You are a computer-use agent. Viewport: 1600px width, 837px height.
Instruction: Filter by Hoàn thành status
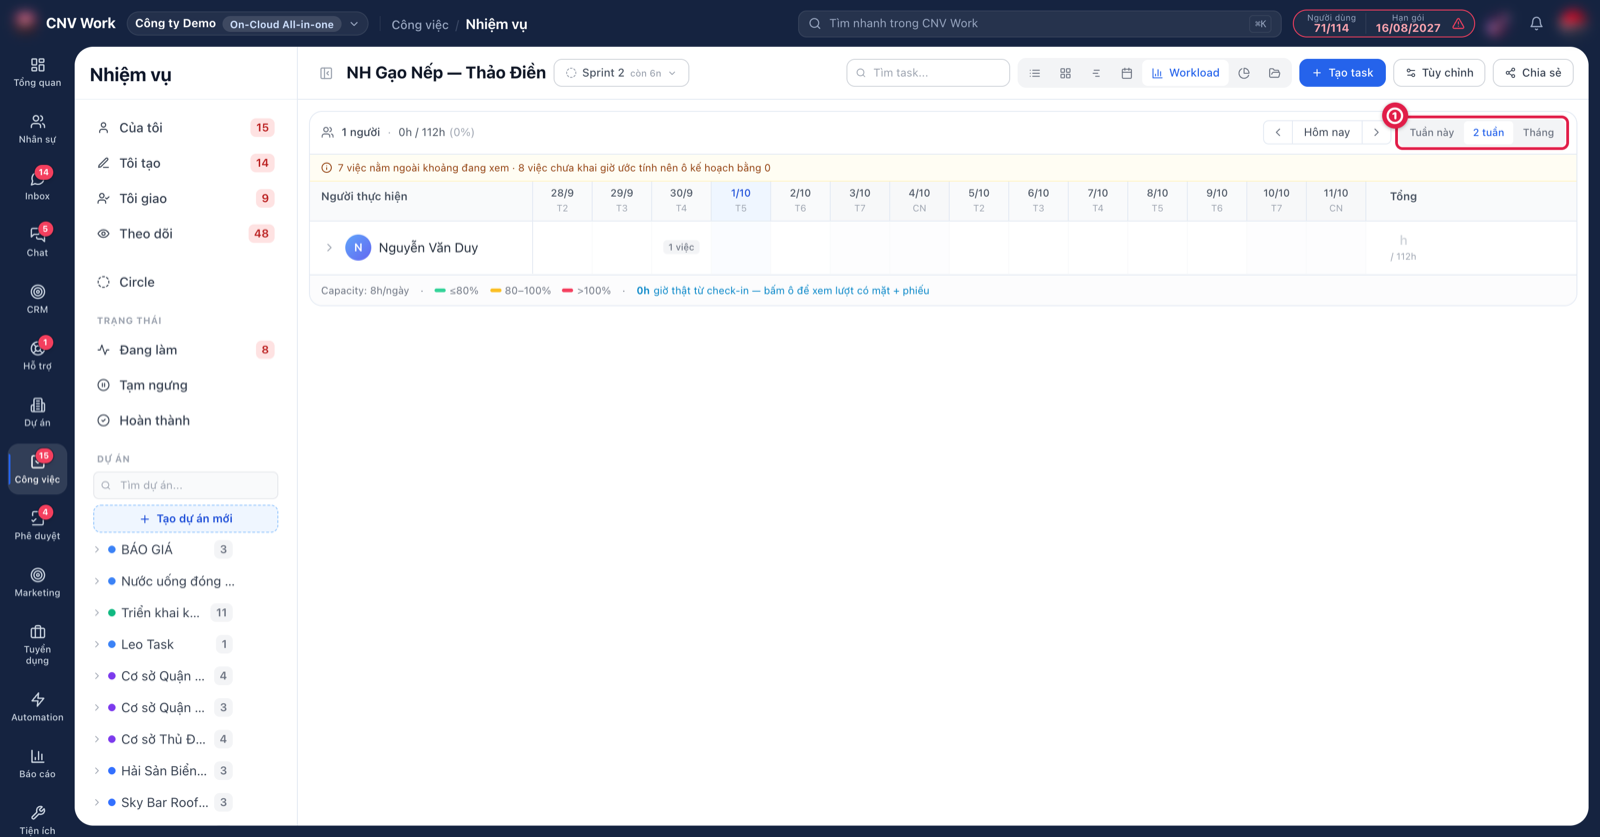point(185,421)
